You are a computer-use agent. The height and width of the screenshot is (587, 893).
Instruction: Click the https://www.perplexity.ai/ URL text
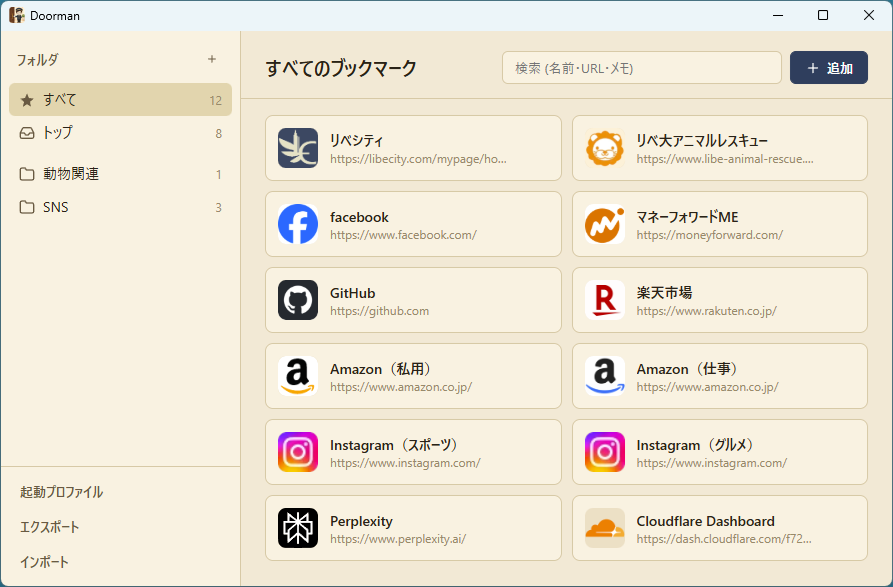(398, 539)
